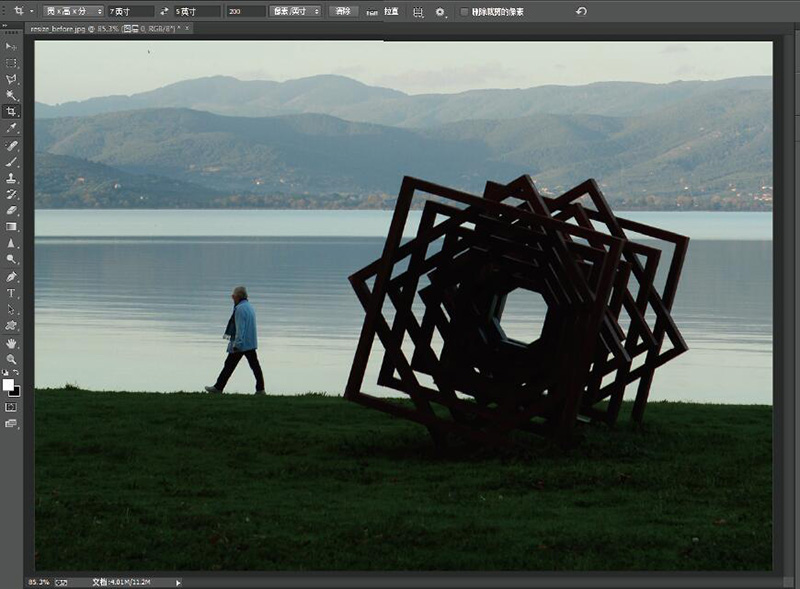The width and height of the screenshot is (800, 589).
Task: Toggle Quick Mask mode in the toolbox
Action: point(12,407)
